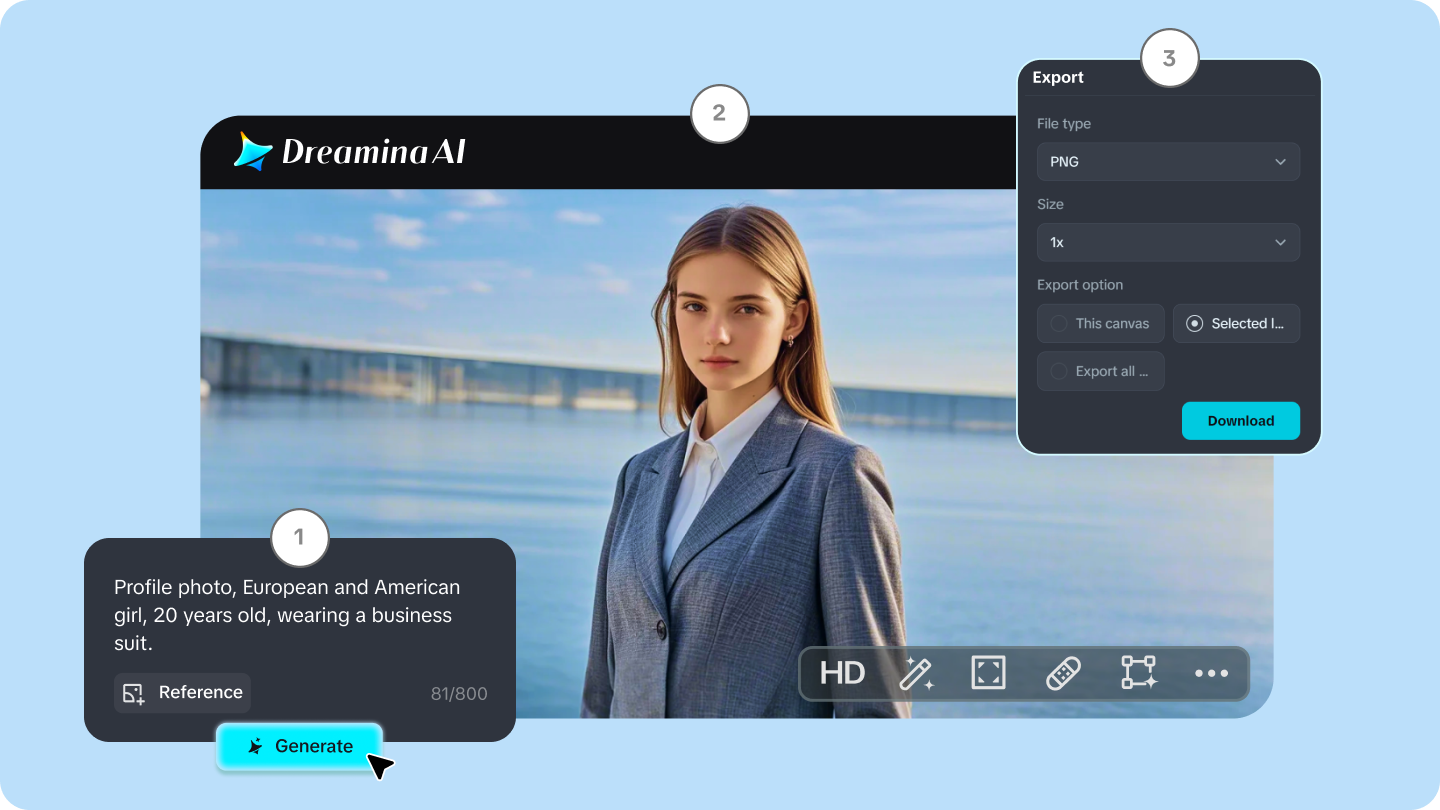The height and width of the screenshot is (810, 1440).
Task: Open the File type dropdown showing PNG
Action: coord(1168,162)
